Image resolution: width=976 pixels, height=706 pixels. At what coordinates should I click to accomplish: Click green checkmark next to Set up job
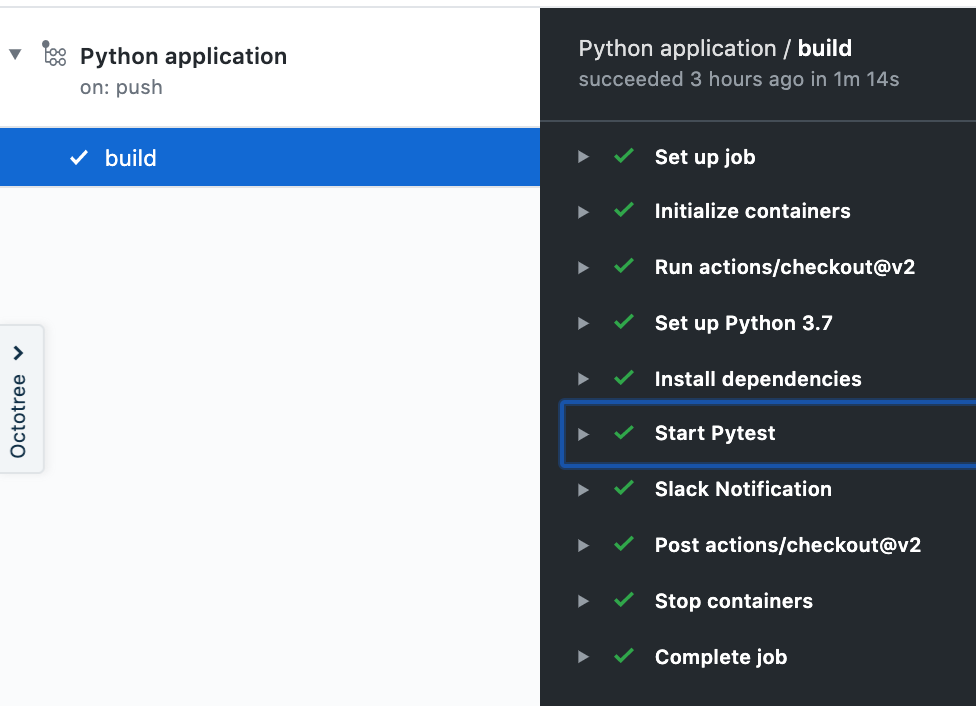coord(625,156)
